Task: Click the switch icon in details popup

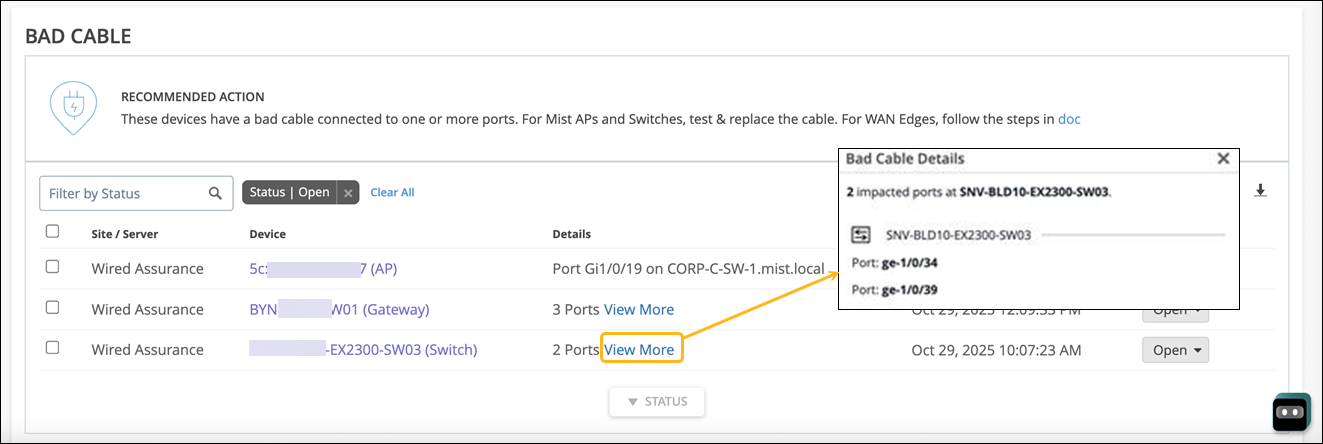Action: pos(861,234)
